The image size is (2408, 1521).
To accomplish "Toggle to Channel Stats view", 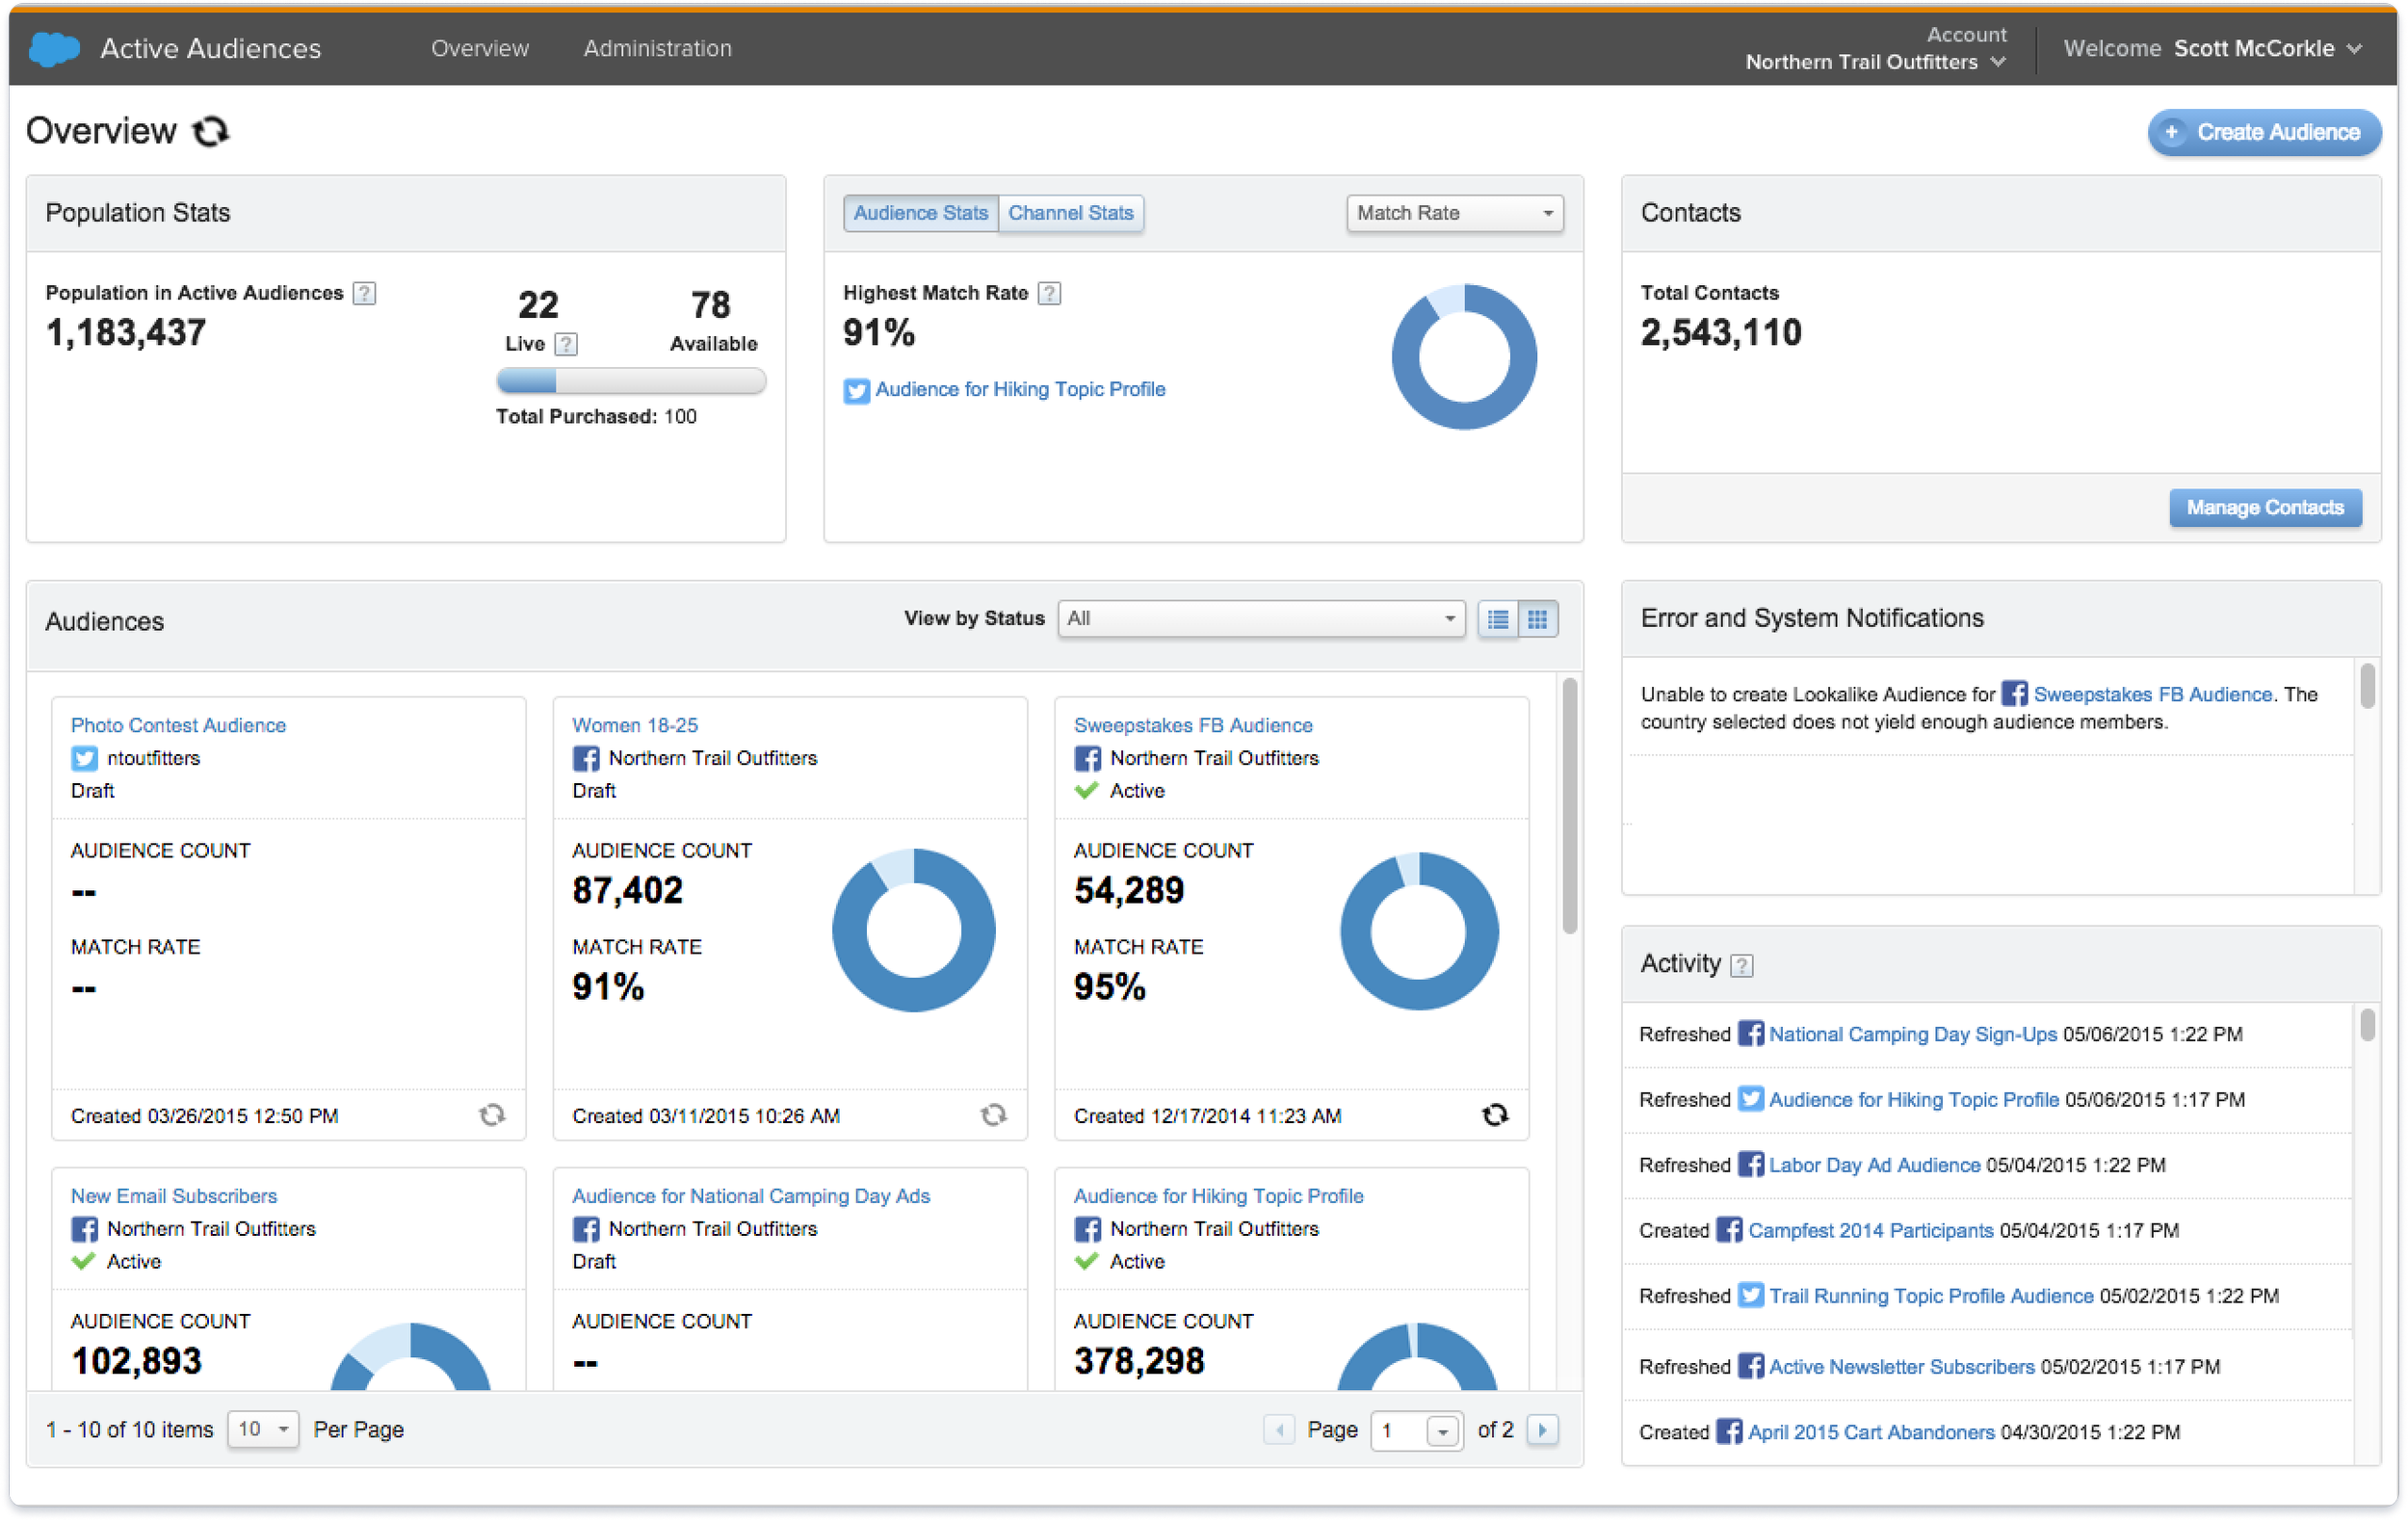I will tap(1070, 213).
